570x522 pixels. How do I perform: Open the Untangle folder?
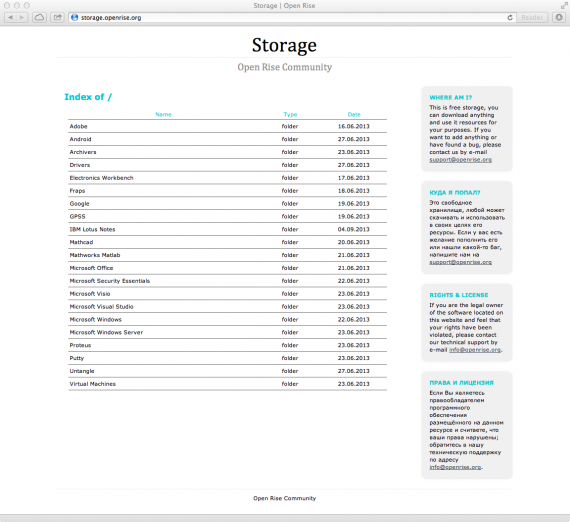pyautogui.click(x=82, y=371)
